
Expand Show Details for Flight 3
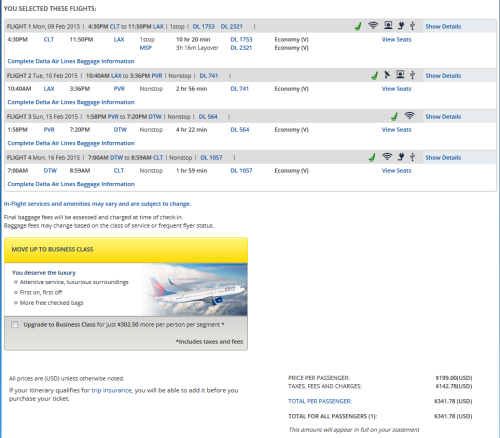(x=443, y=117)
